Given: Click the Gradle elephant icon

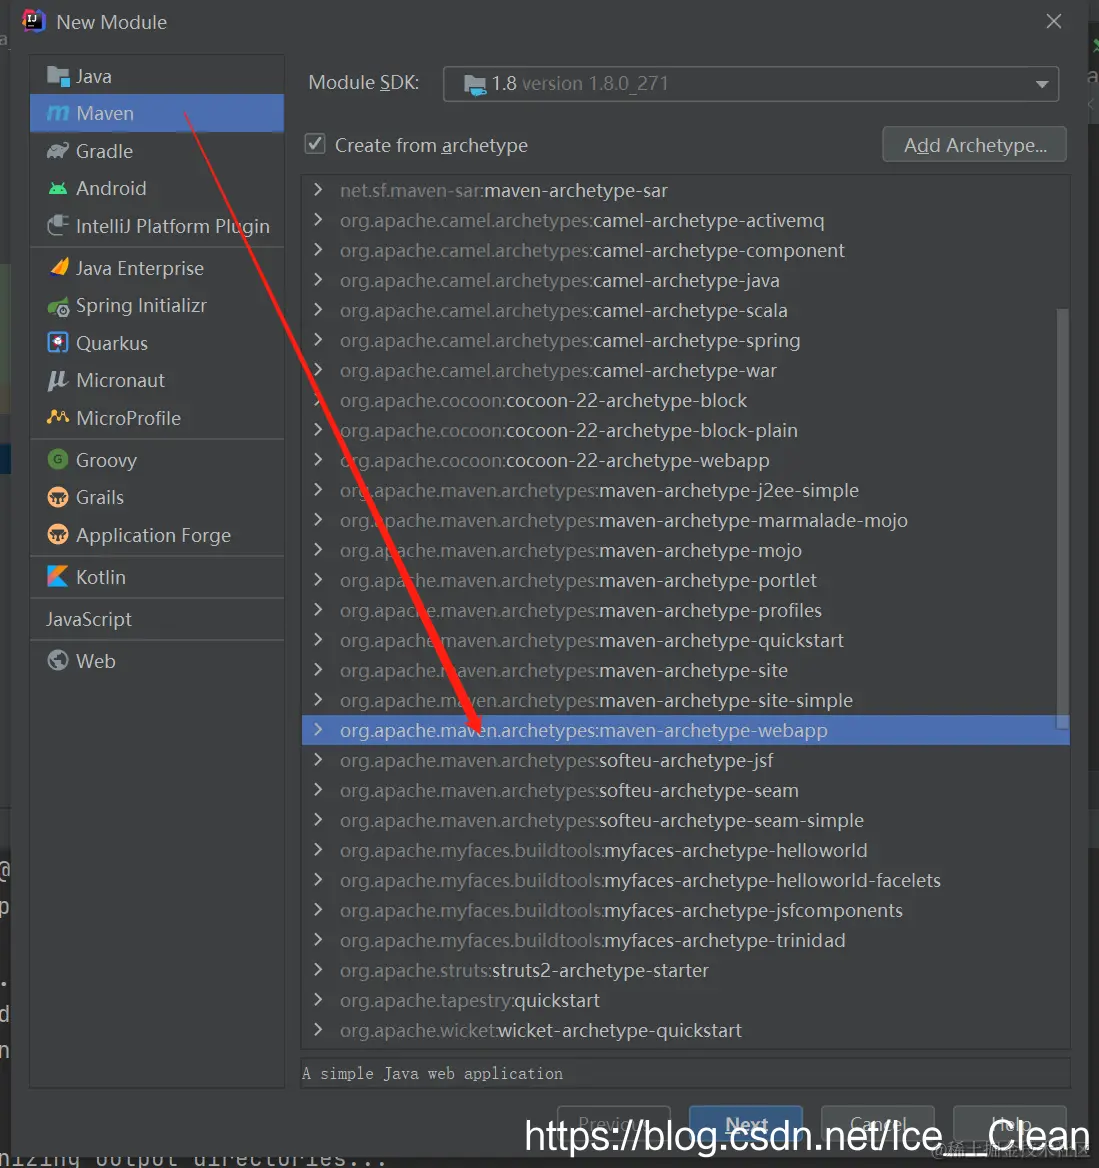Looking at the screenshot, I should 57,151.
